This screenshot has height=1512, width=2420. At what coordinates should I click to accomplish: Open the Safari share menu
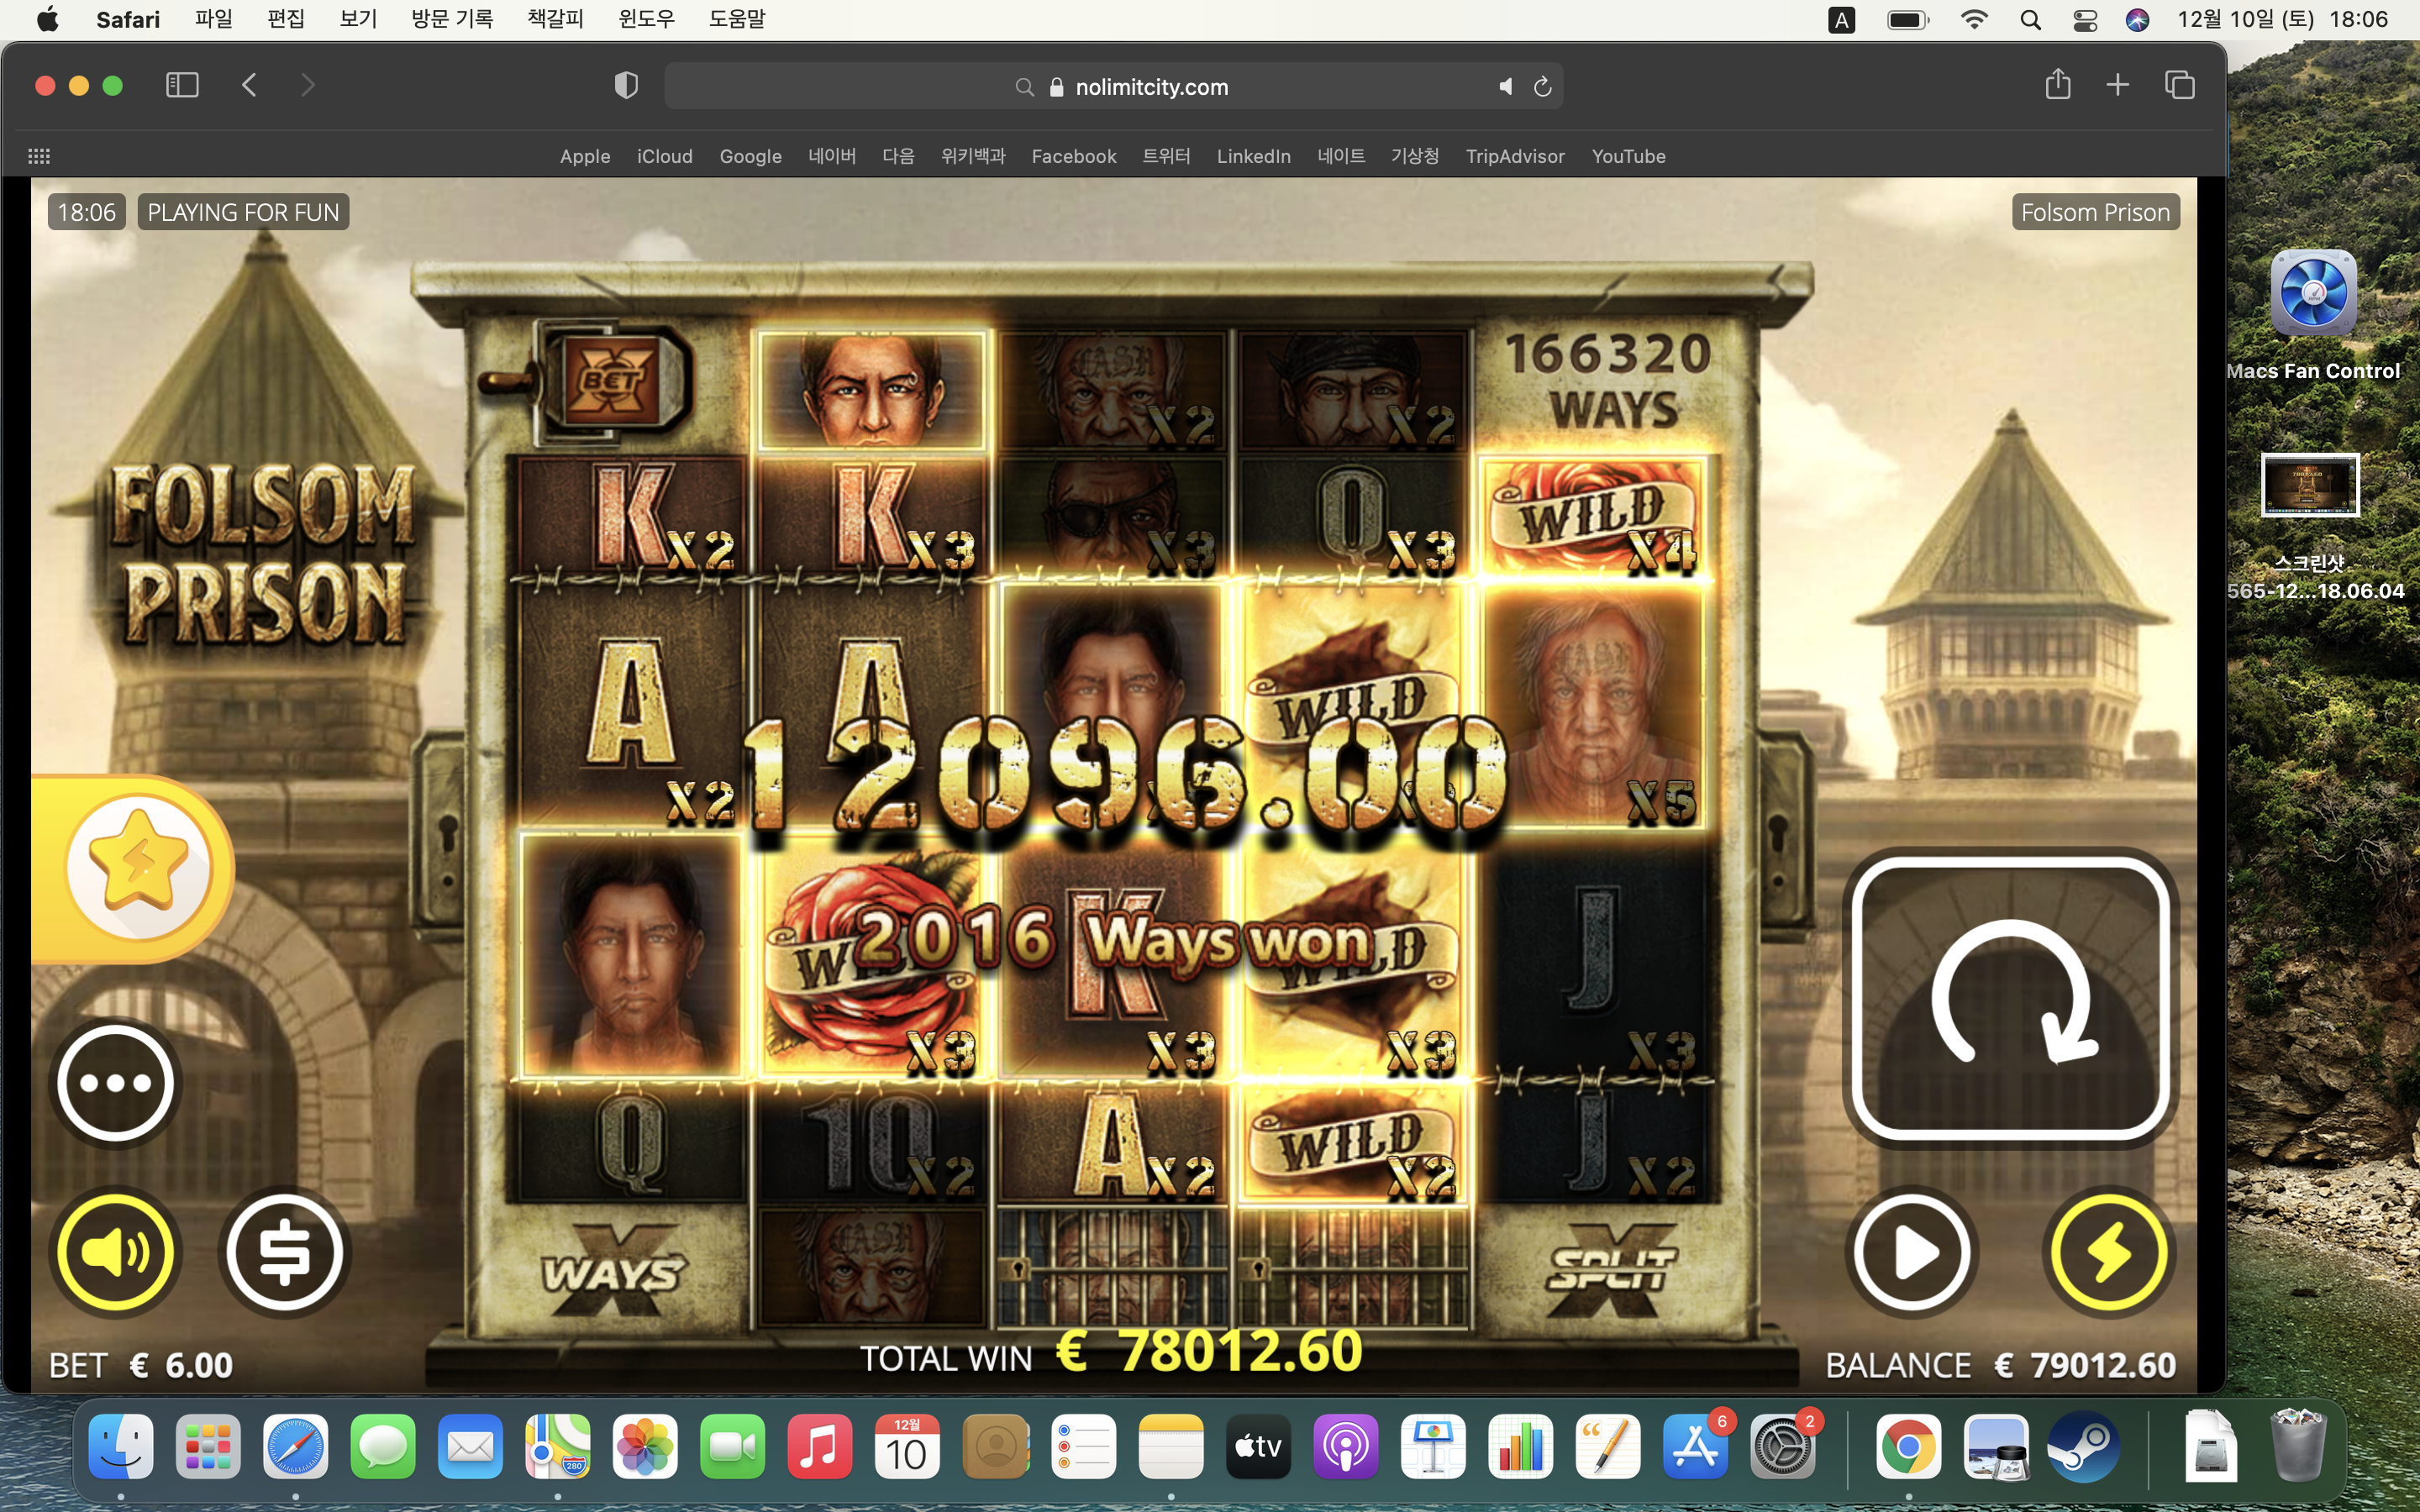pos(2058,84)
